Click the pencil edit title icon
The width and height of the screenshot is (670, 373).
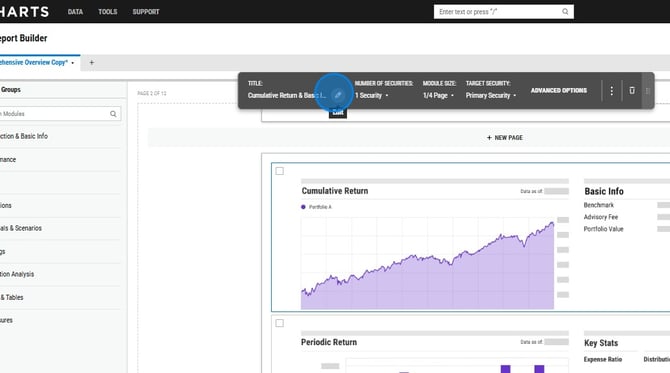click(338, 95)
